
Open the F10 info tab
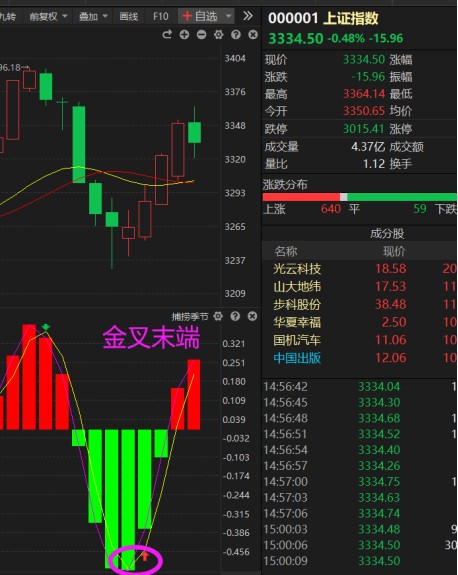pyautogui.click(x=161, y=17)
